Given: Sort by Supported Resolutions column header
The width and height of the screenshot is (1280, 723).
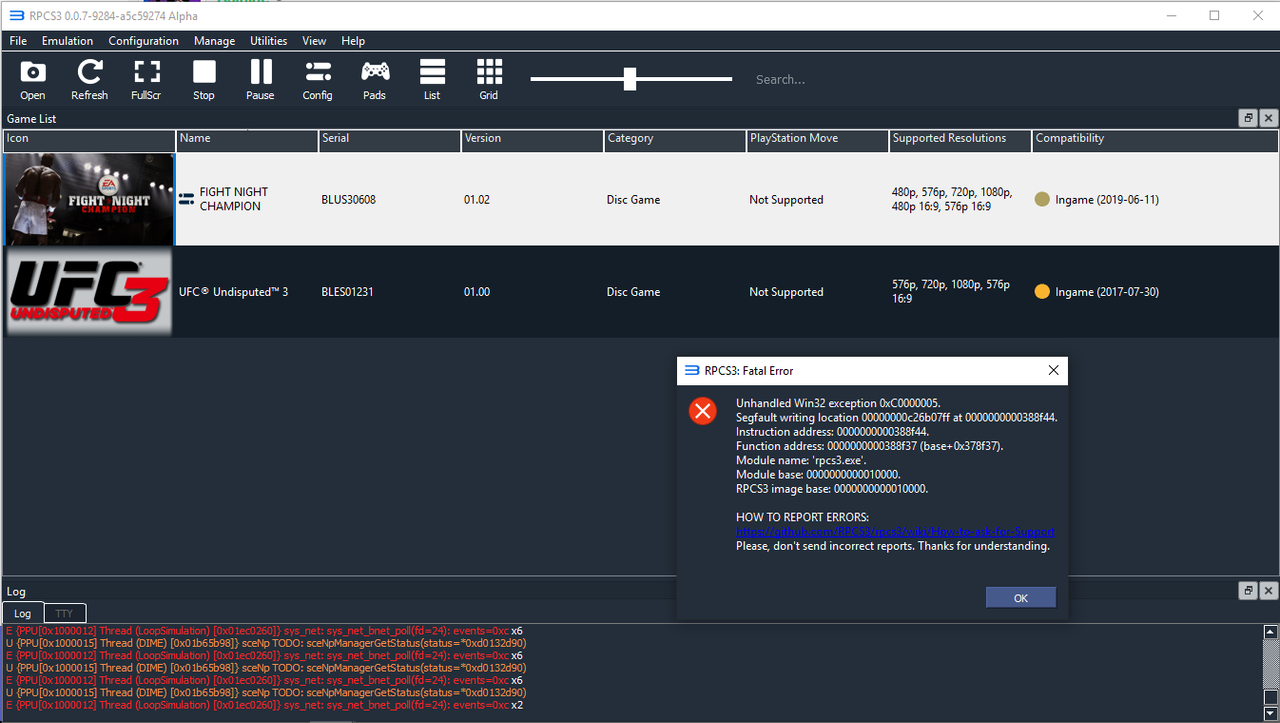Looking at the screenshot, I should (960, 139).
